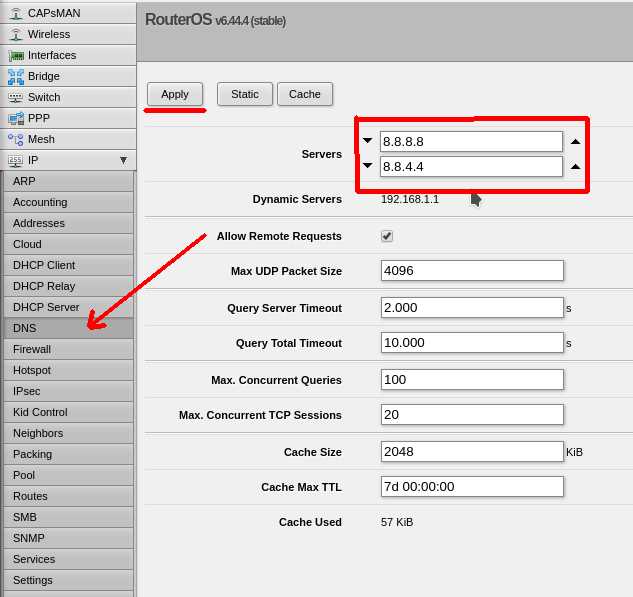Open Cloud under IP
The image size is (633, 597).
coord(69,244)
